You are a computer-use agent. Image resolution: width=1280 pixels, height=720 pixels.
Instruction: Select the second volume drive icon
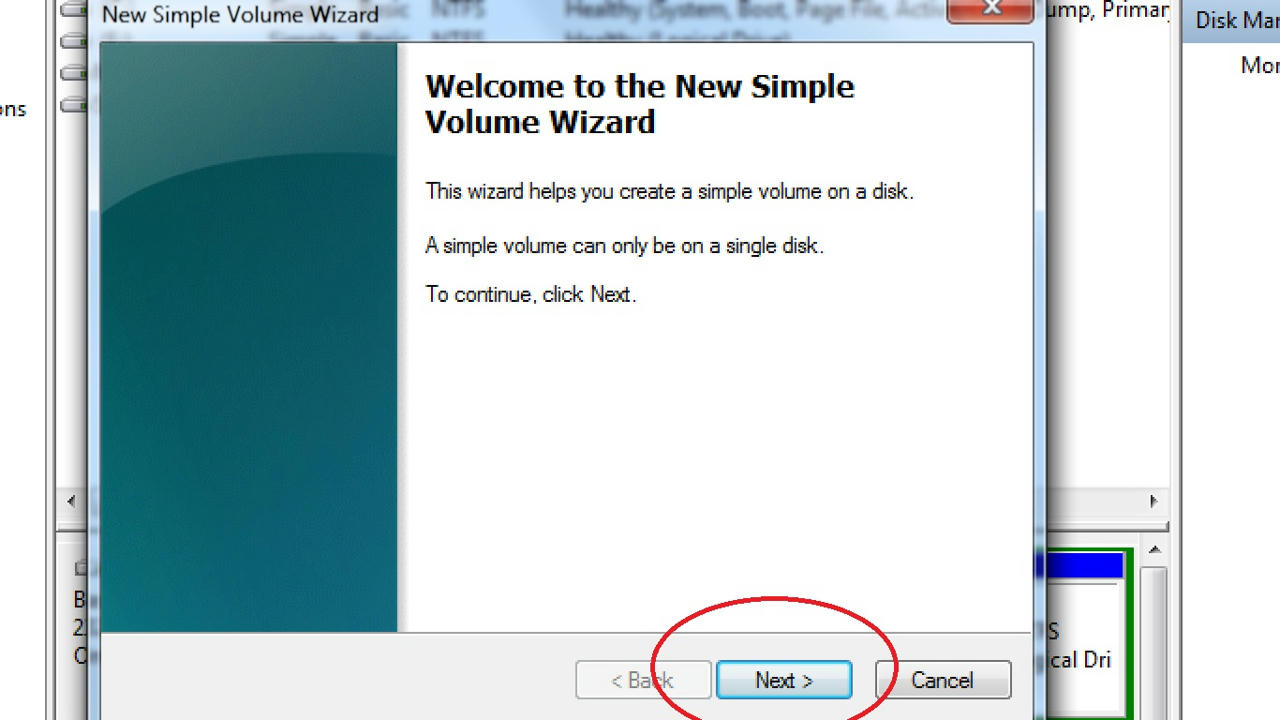pos(75,42)
